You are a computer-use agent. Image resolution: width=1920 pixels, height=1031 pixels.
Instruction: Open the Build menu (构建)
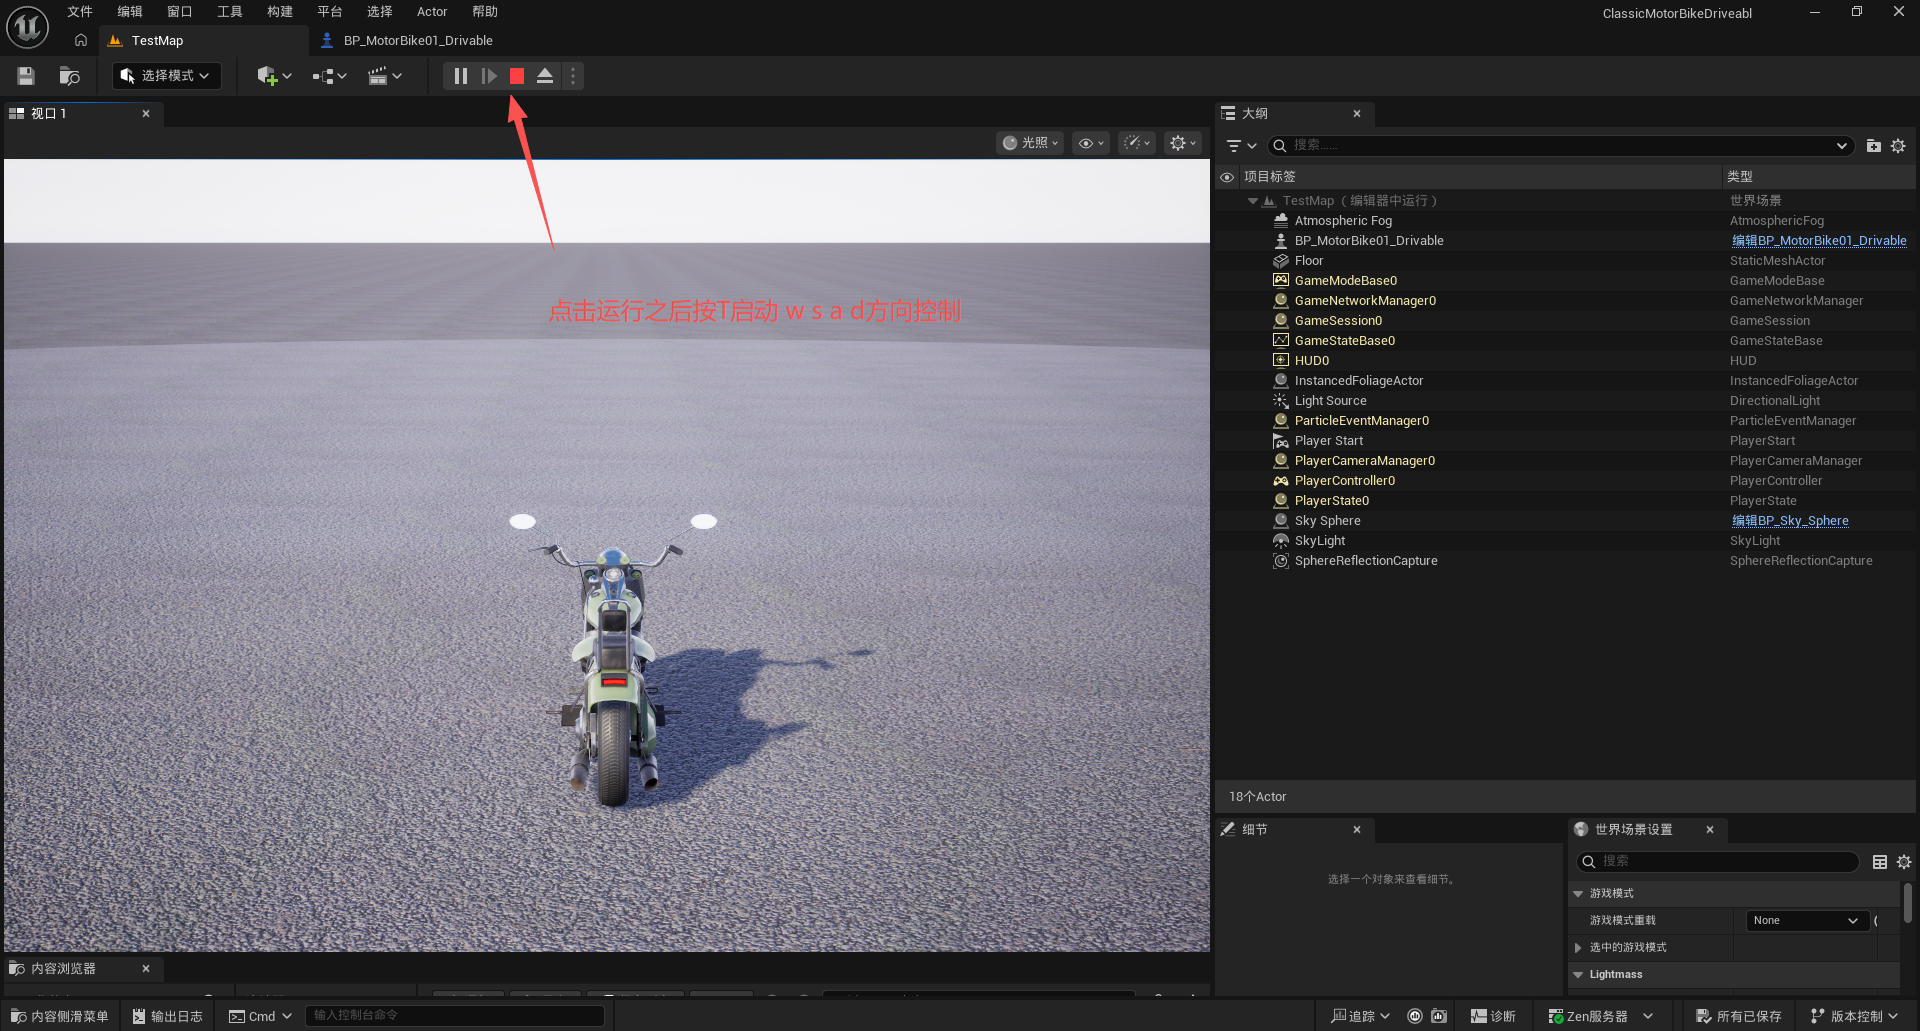pyautogui.click(x=280, y=12)
